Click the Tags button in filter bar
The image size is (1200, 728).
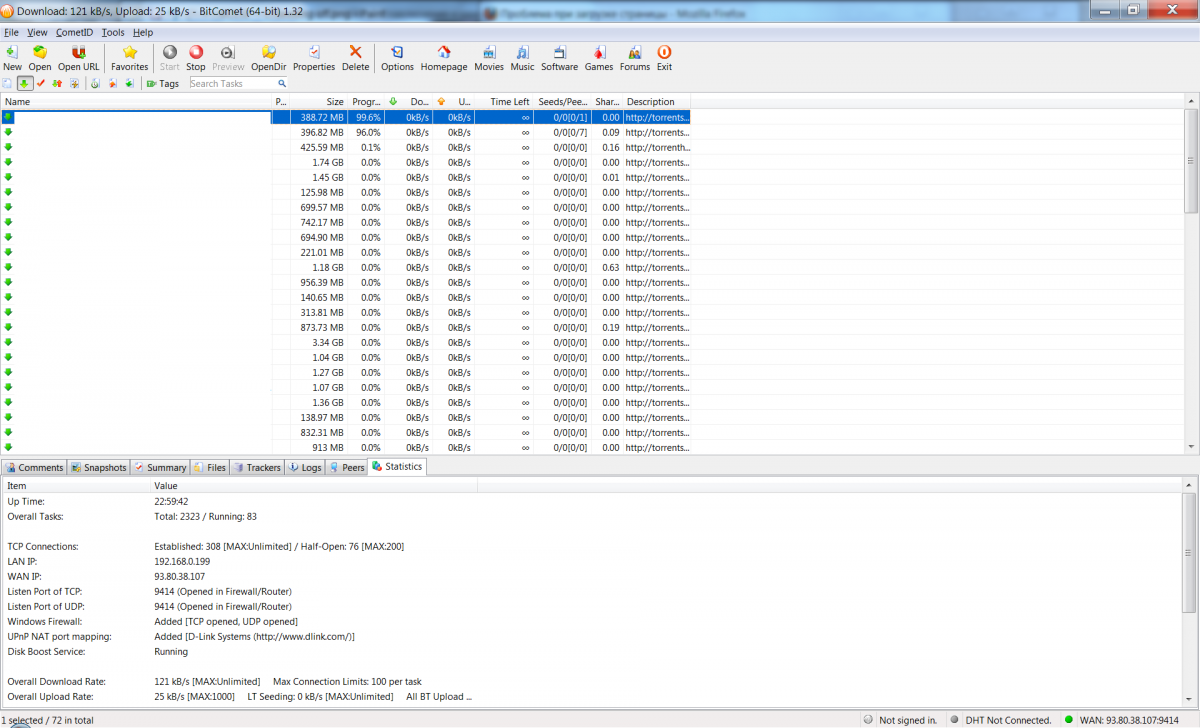[162, 84]
